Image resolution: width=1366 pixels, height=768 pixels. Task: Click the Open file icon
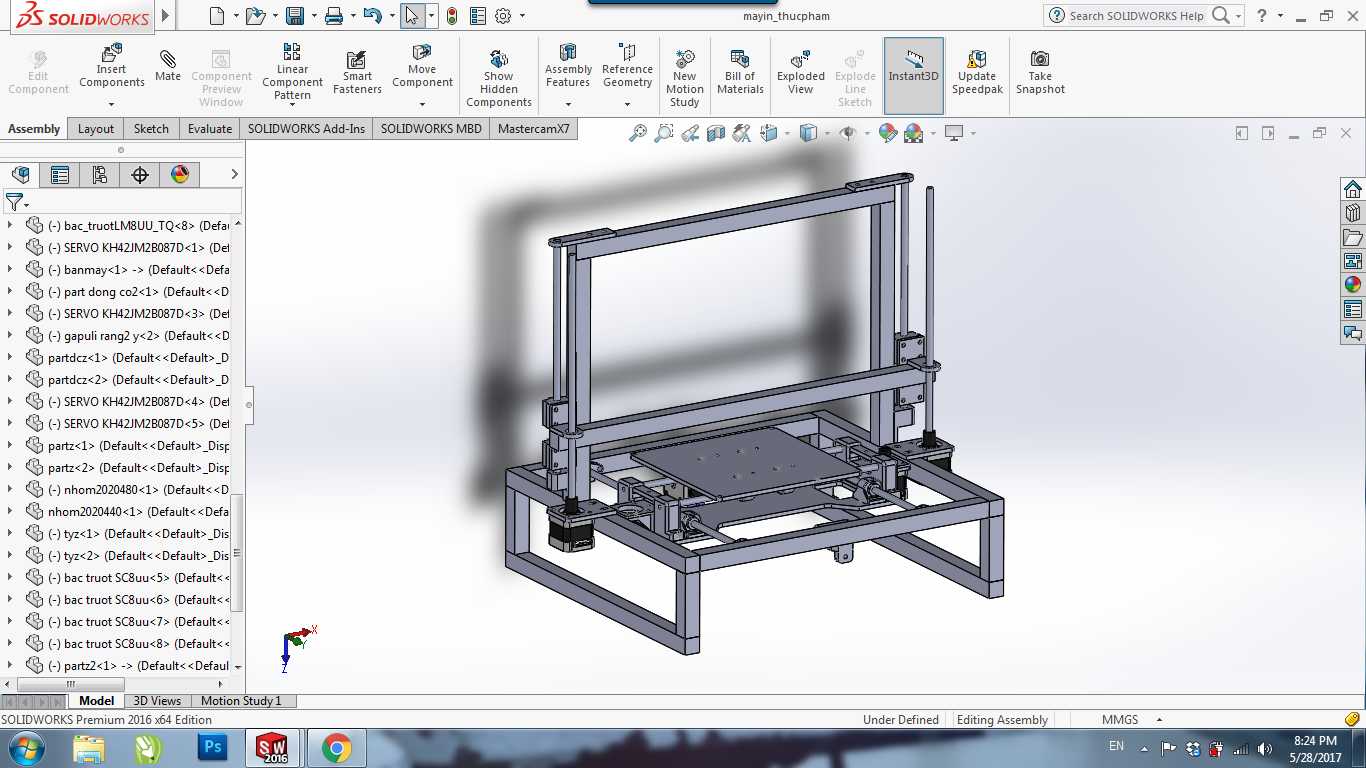pyautogui.click(x=255, y=16)
